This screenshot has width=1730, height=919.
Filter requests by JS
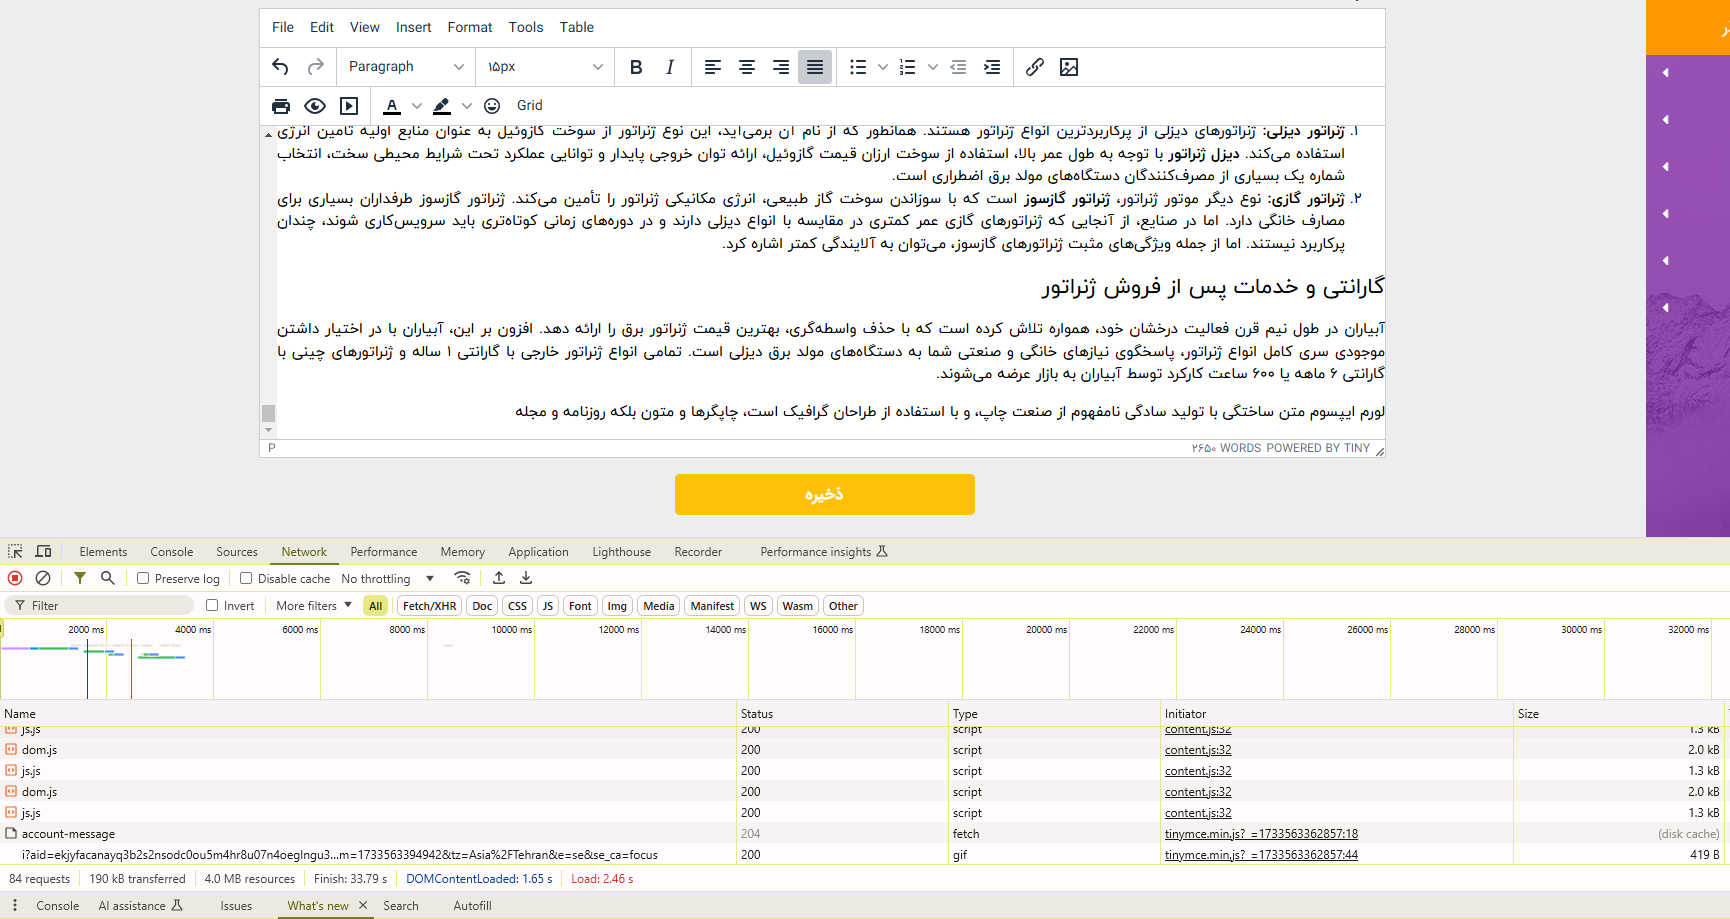point(548,606)
